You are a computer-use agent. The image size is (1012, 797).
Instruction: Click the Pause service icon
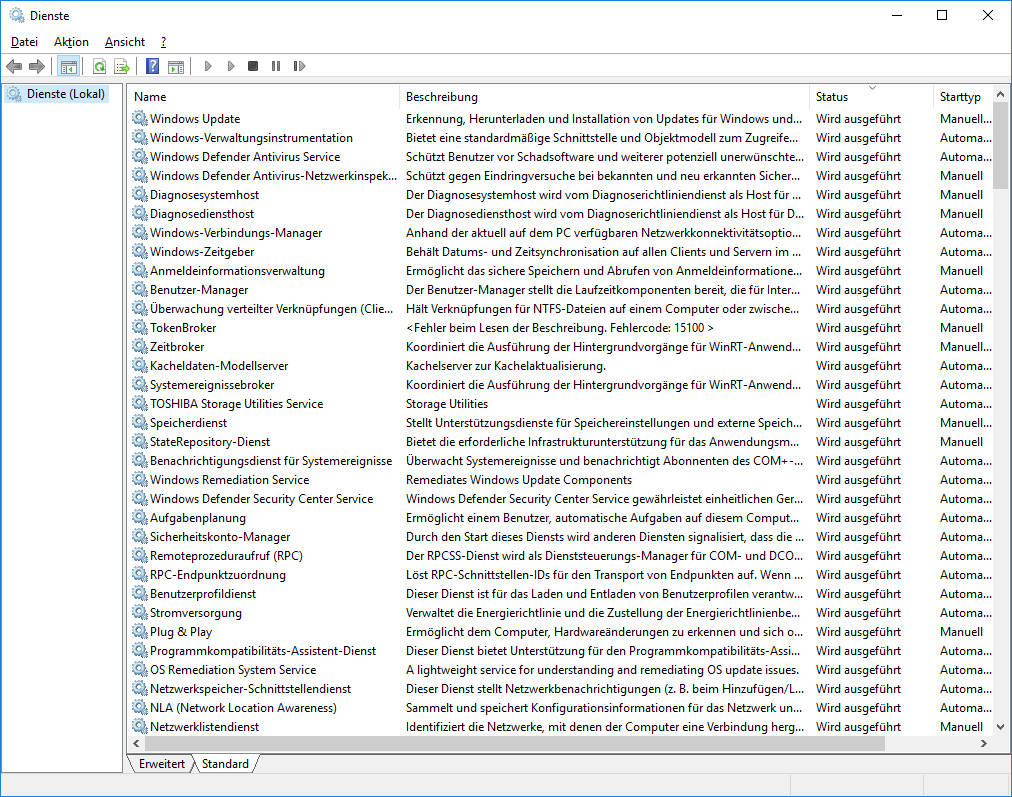point(276,66)
